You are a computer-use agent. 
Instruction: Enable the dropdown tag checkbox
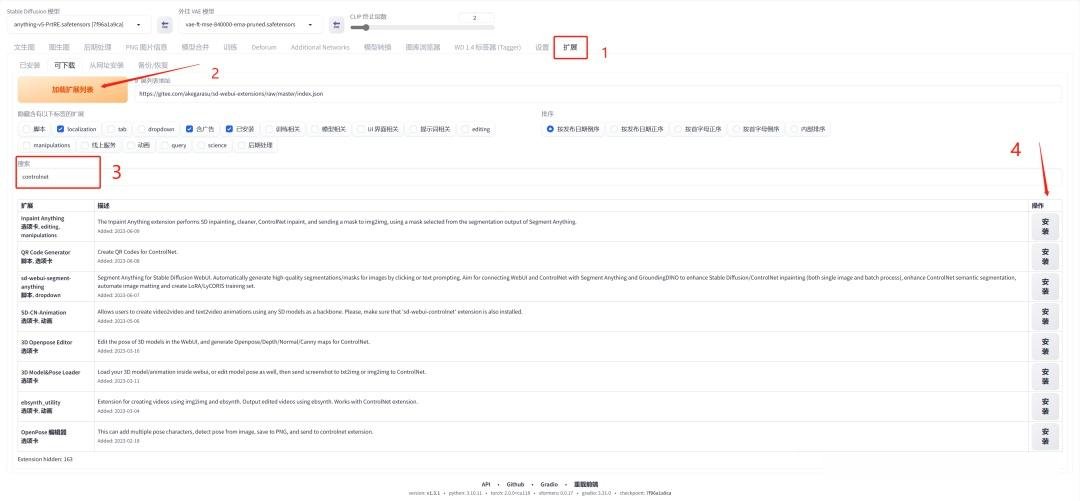142,129
